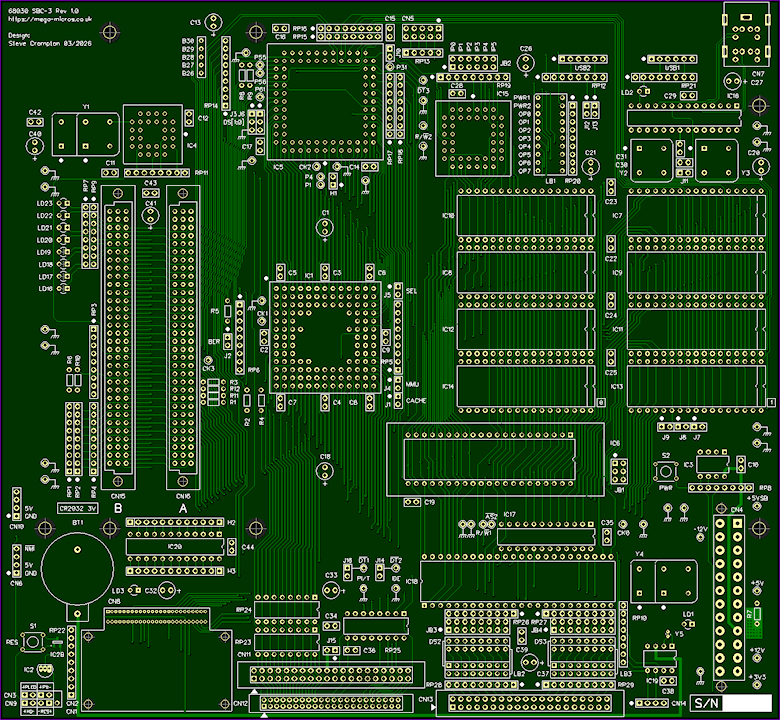This screenshot has height=720, width=780.
Task: Select the Y1 oscillator footprint
Action: click(84, 135)
